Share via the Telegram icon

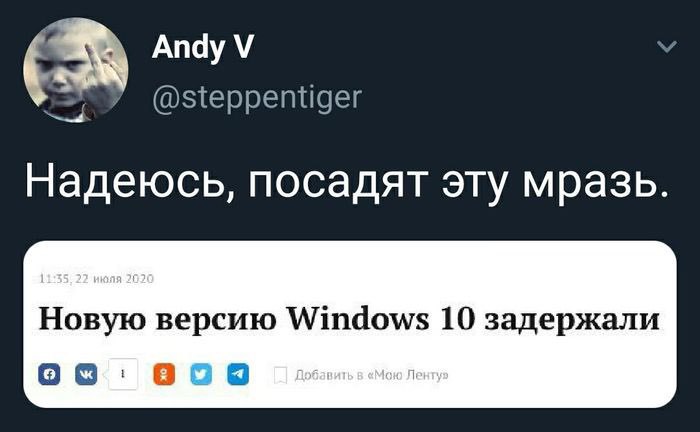pyautogui.click(x=238, y=374)
